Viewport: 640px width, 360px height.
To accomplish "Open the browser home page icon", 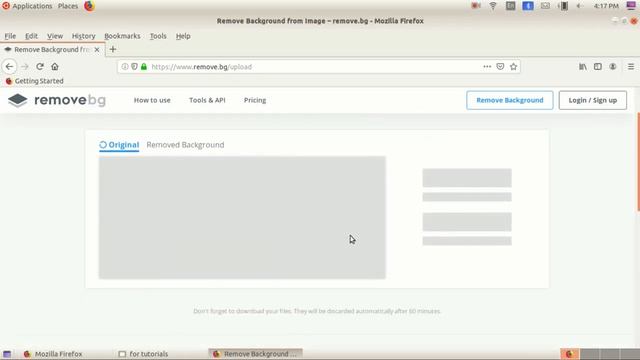I will coord(55,67).
